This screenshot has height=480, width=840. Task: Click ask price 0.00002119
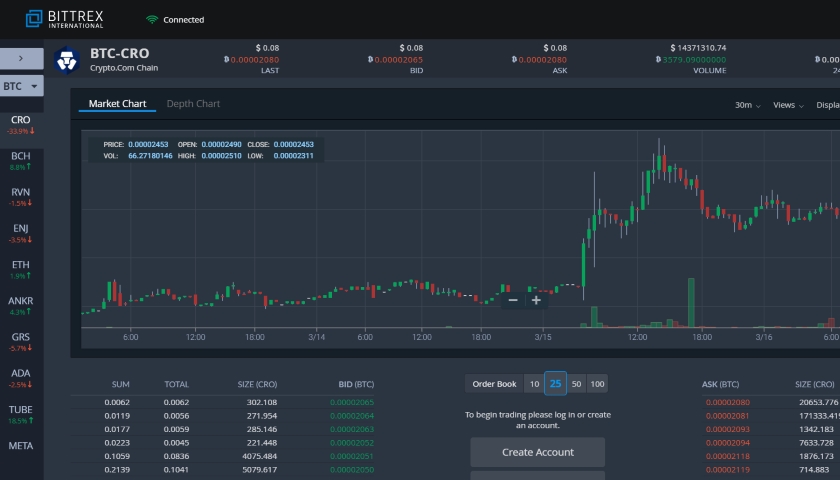(728, 470)
